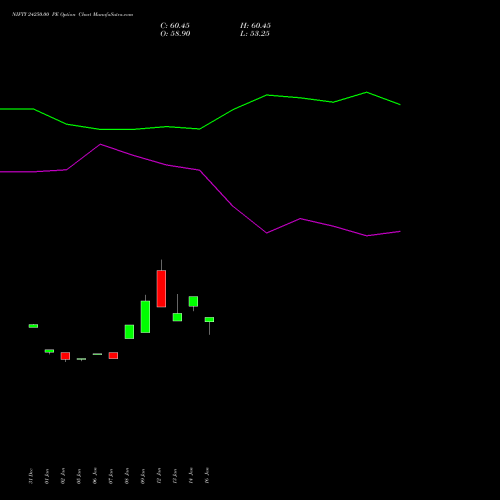Screen dimensions: 500x500
Task: Click the low price value L: 53.25
Action: [255, 34]
